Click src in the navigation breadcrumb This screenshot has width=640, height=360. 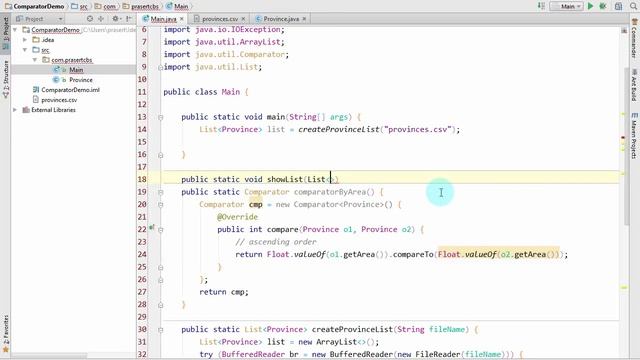click(x=80, y=6)
